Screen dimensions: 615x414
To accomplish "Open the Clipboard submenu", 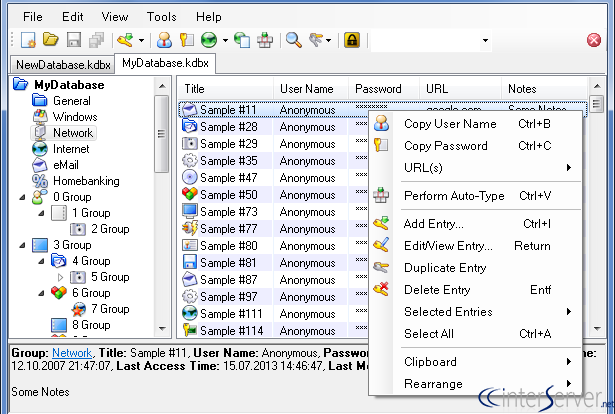I will [475, 362].
